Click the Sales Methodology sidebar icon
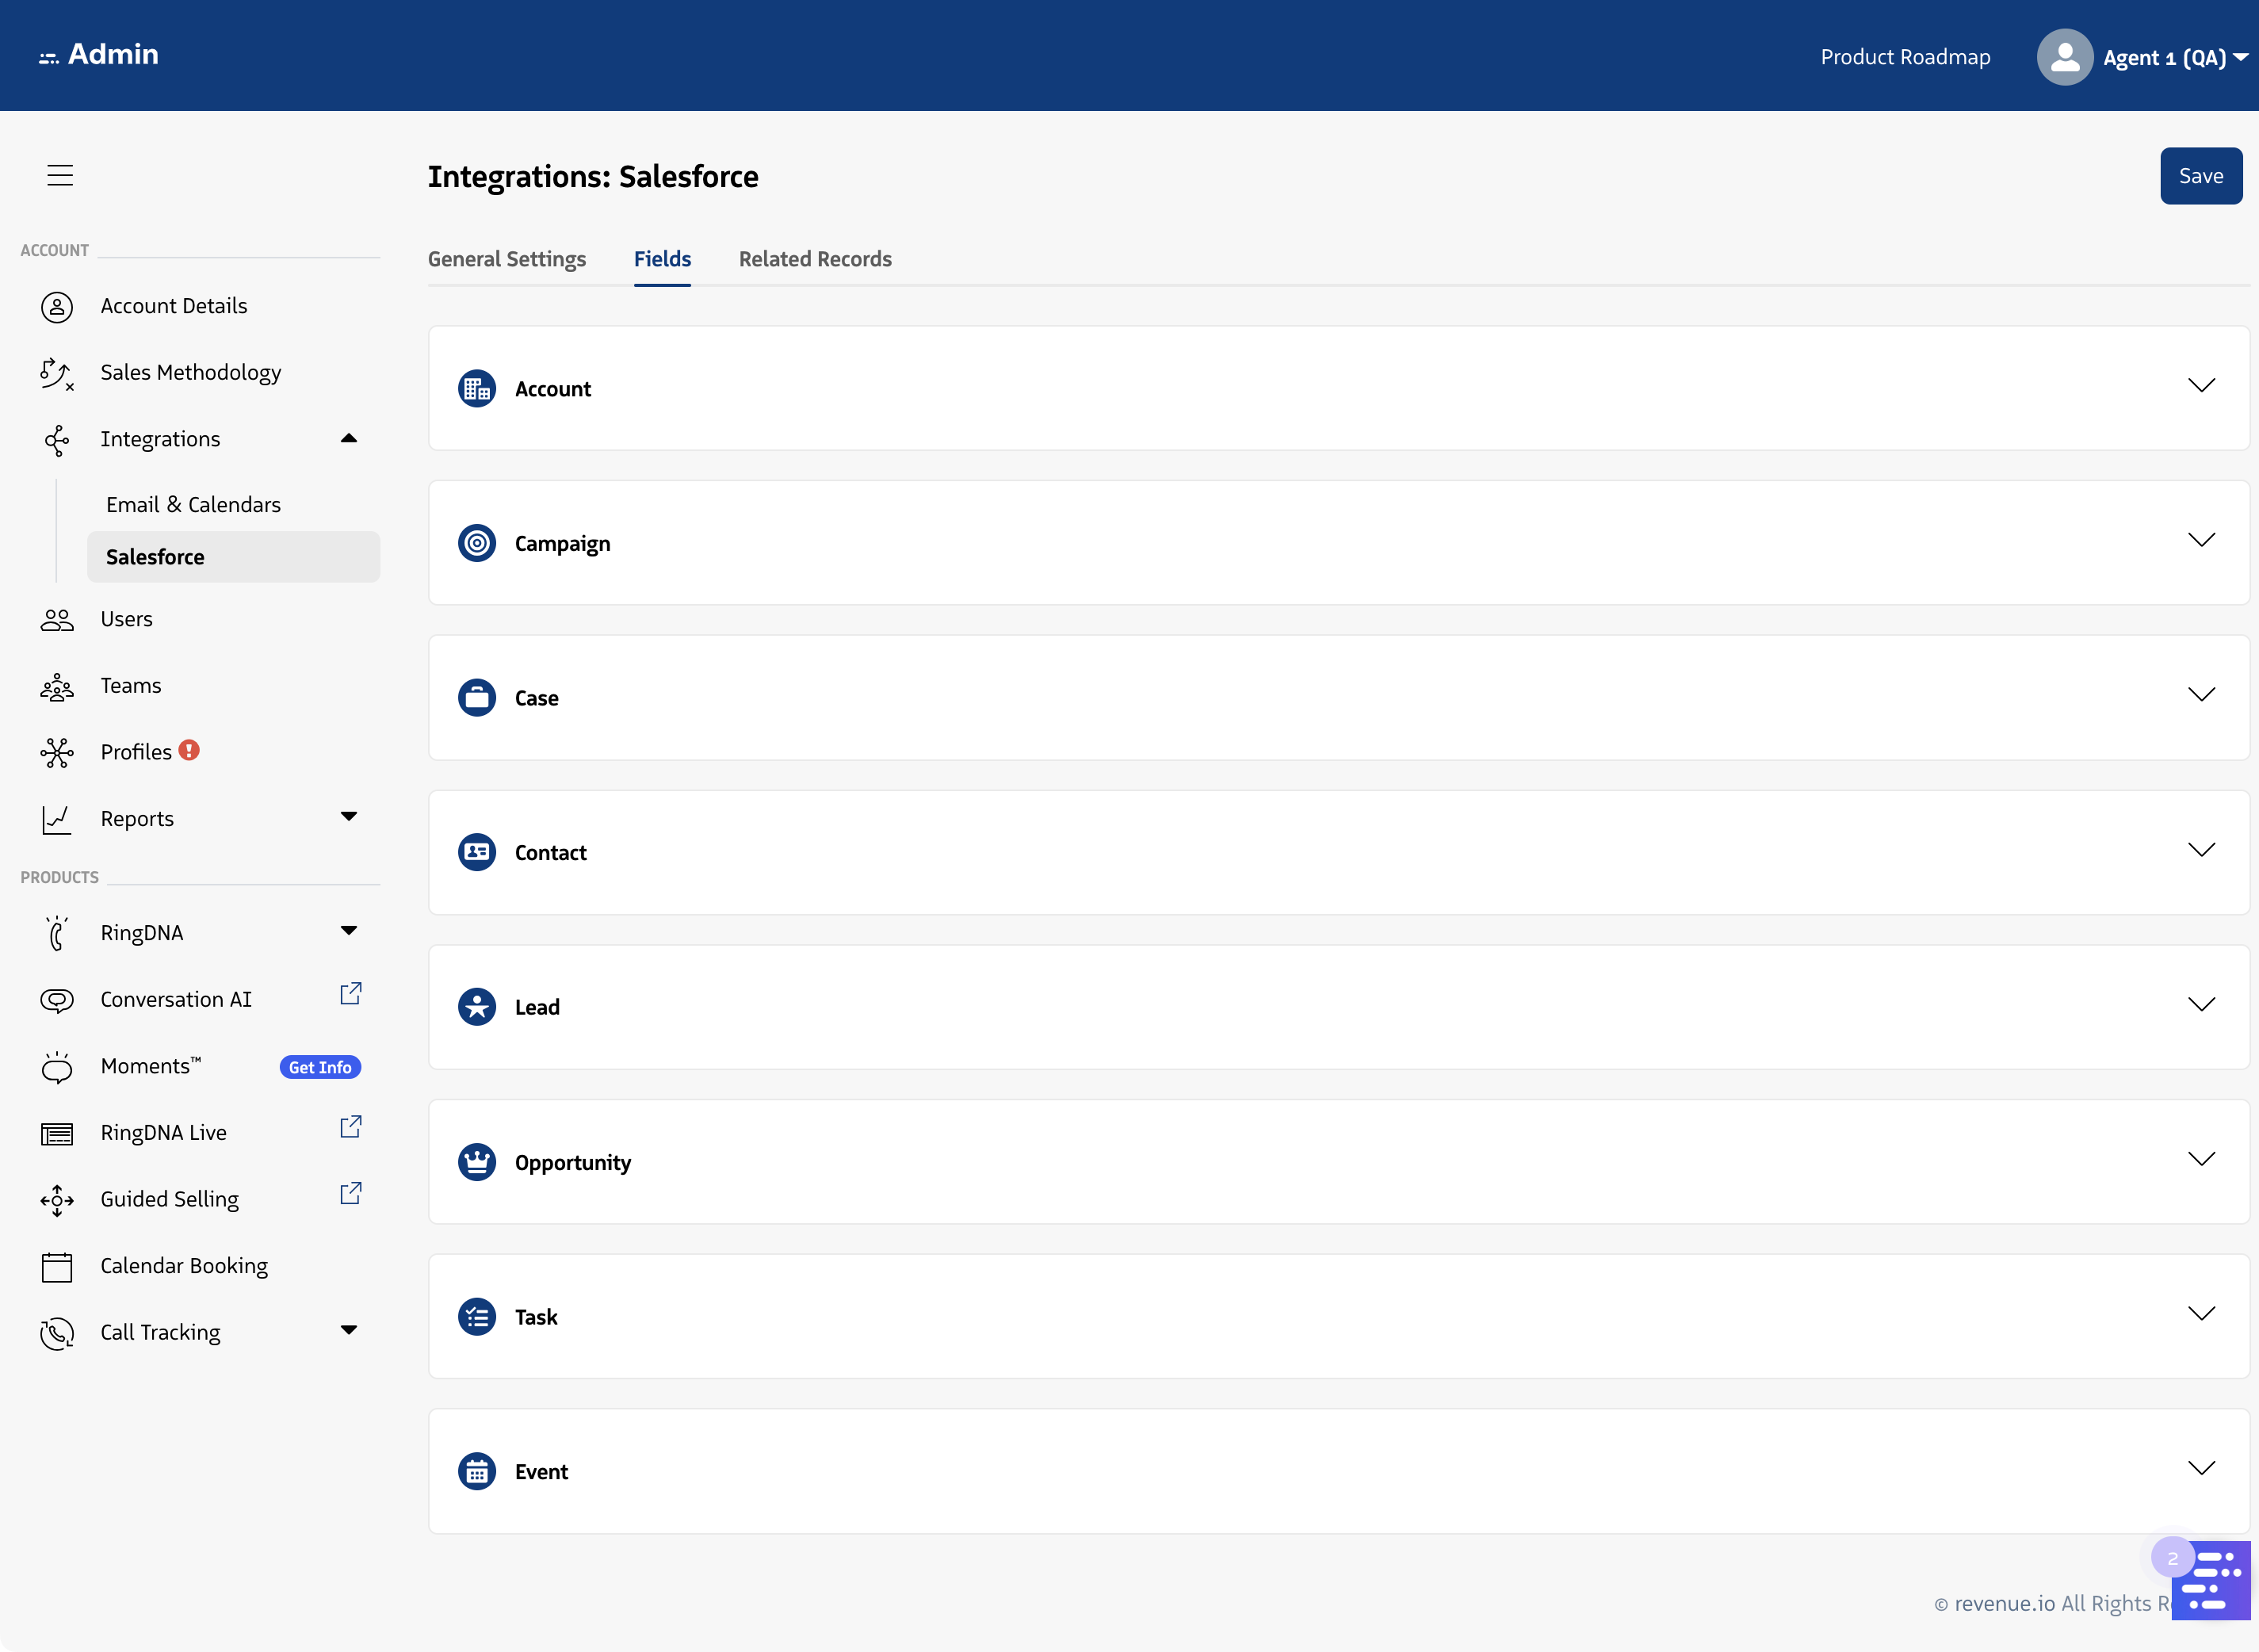Viewport: 2259px width, 1652px height. [57, 373]
